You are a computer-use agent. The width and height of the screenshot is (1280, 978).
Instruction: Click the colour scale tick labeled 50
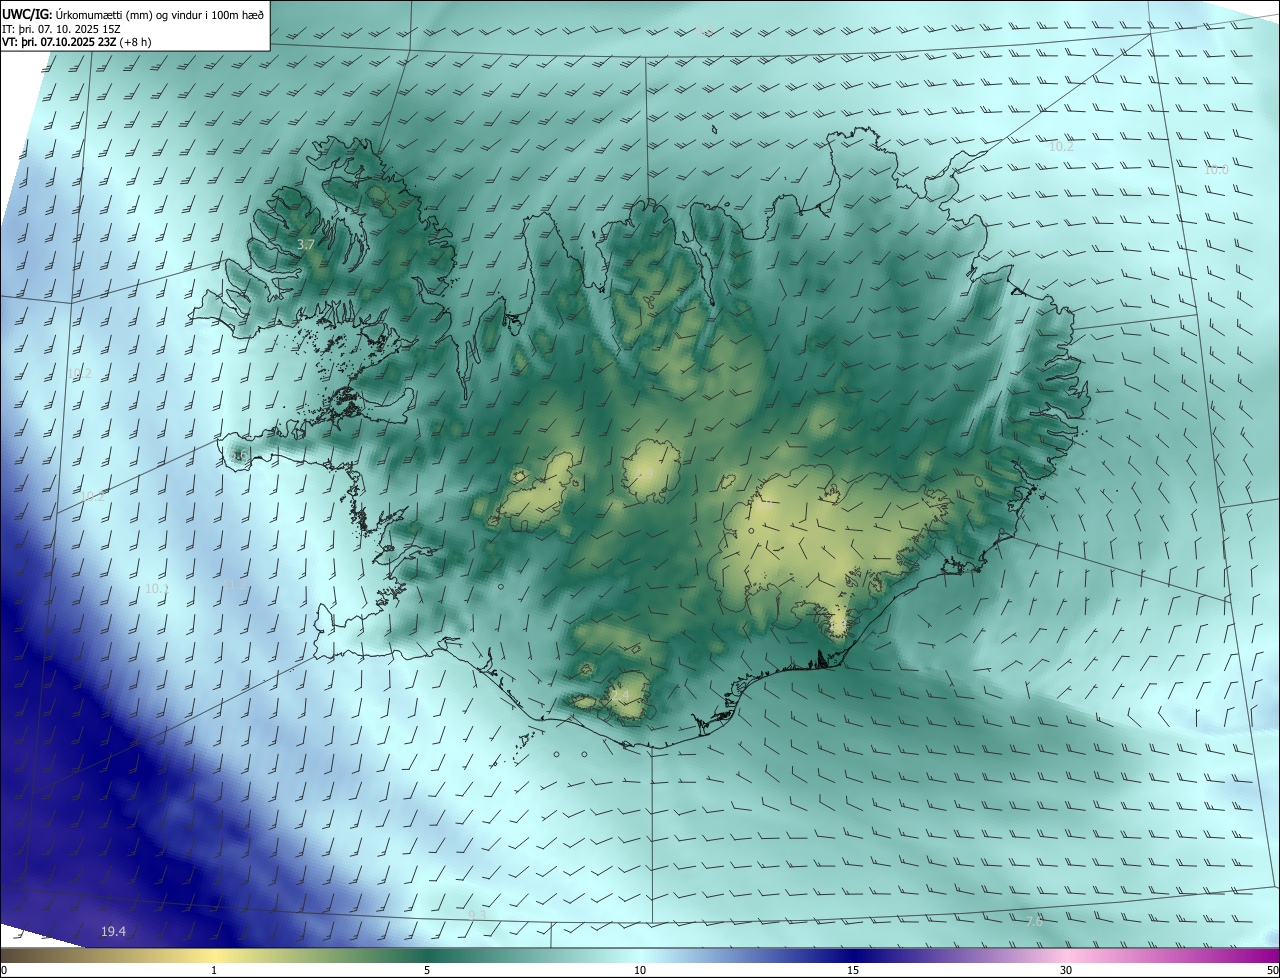[1272, 970]
